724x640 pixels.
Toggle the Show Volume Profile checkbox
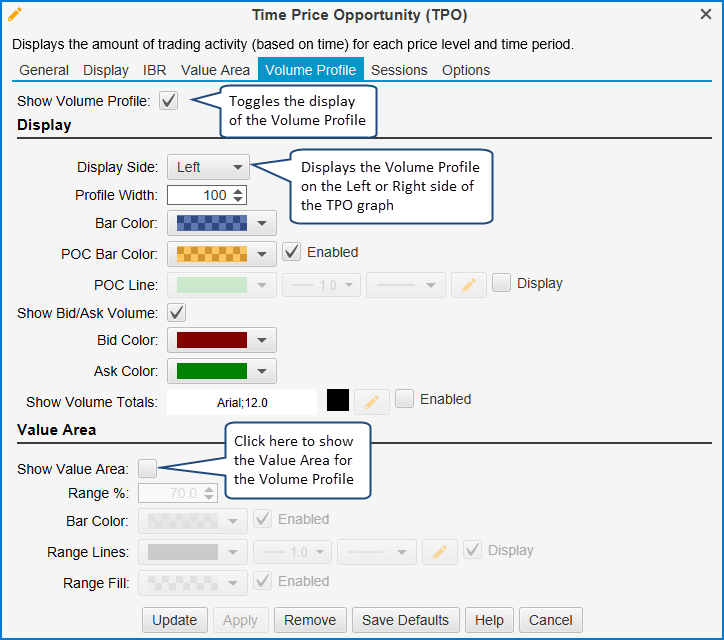pos(169,101)
